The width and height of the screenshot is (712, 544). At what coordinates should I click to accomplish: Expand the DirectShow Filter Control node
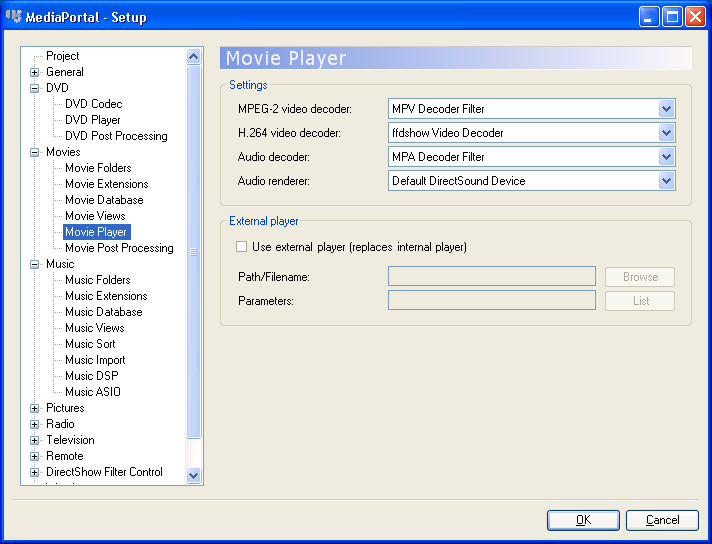(x=35, y=472)
